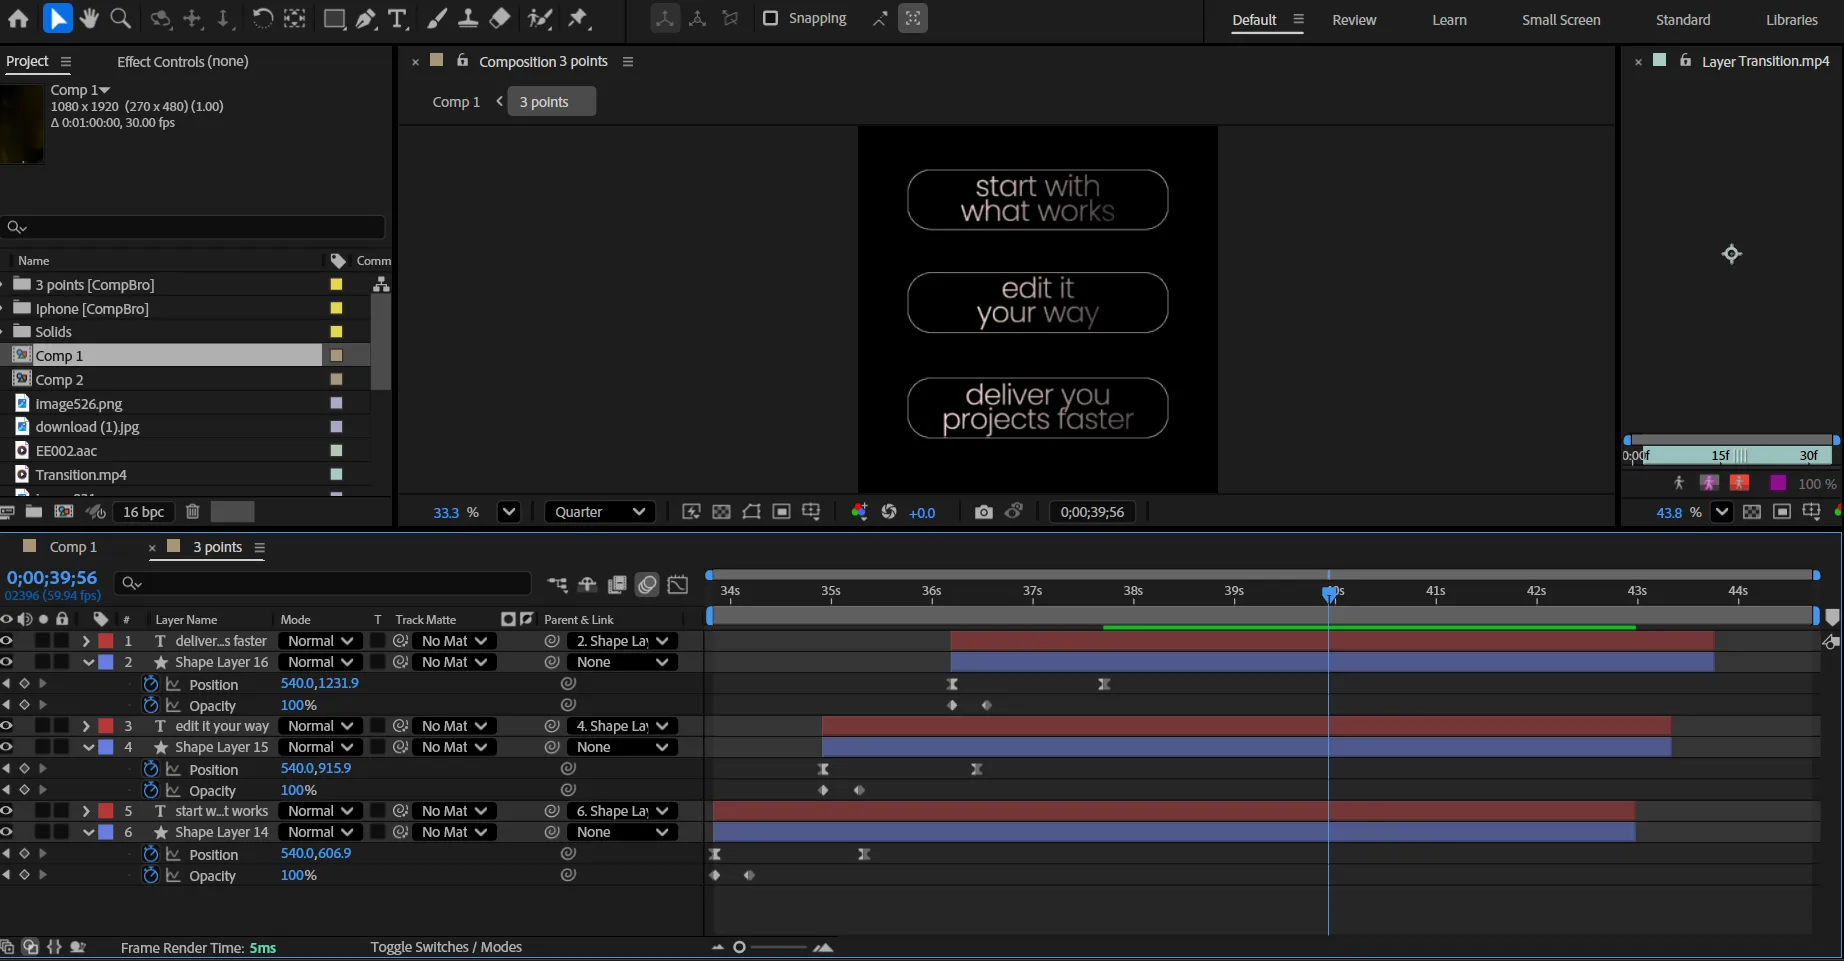The height and width of the screenshot is (961, 1844).
Task: Hide the Shape Layer 16 layer
Action: pyautogui.click(x=7, y=662)
